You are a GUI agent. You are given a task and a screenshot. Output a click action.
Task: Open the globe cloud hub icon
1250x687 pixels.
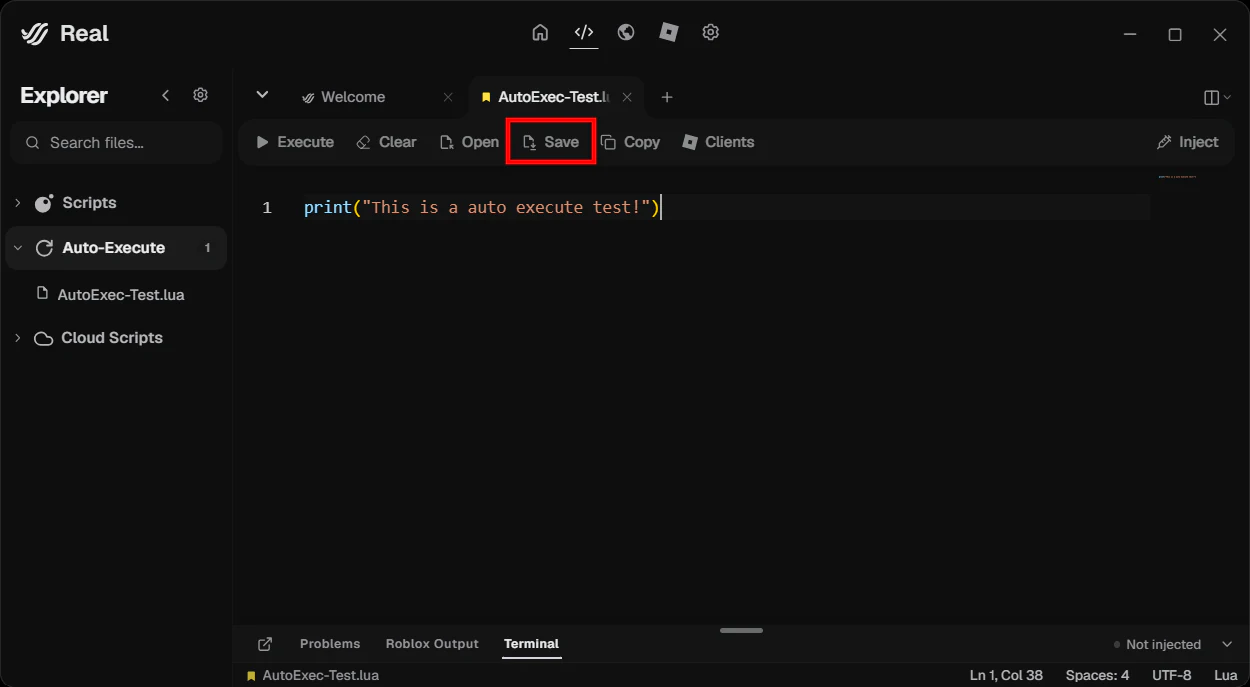coord(626,33)
